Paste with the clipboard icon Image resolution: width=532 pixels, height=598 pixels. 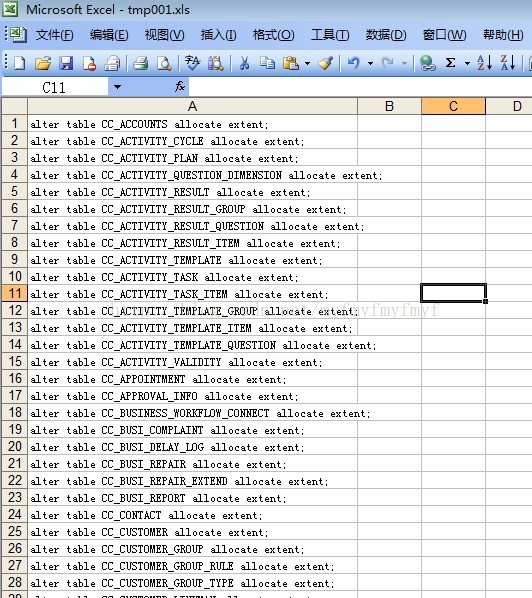pyautogui.click(x=291, y=63)
